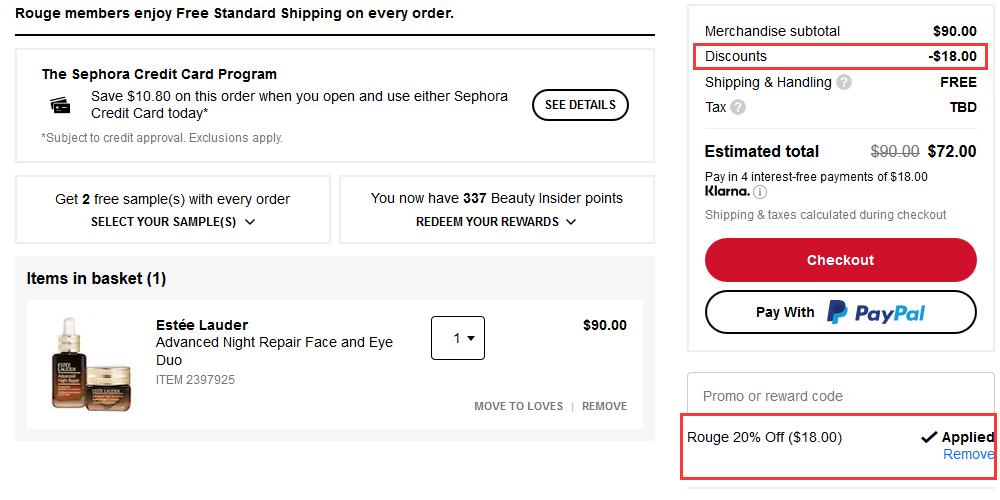Click the Applied checkmark icon
The width and height of the screenshot is (1000, 500).
tap(929, 438)
